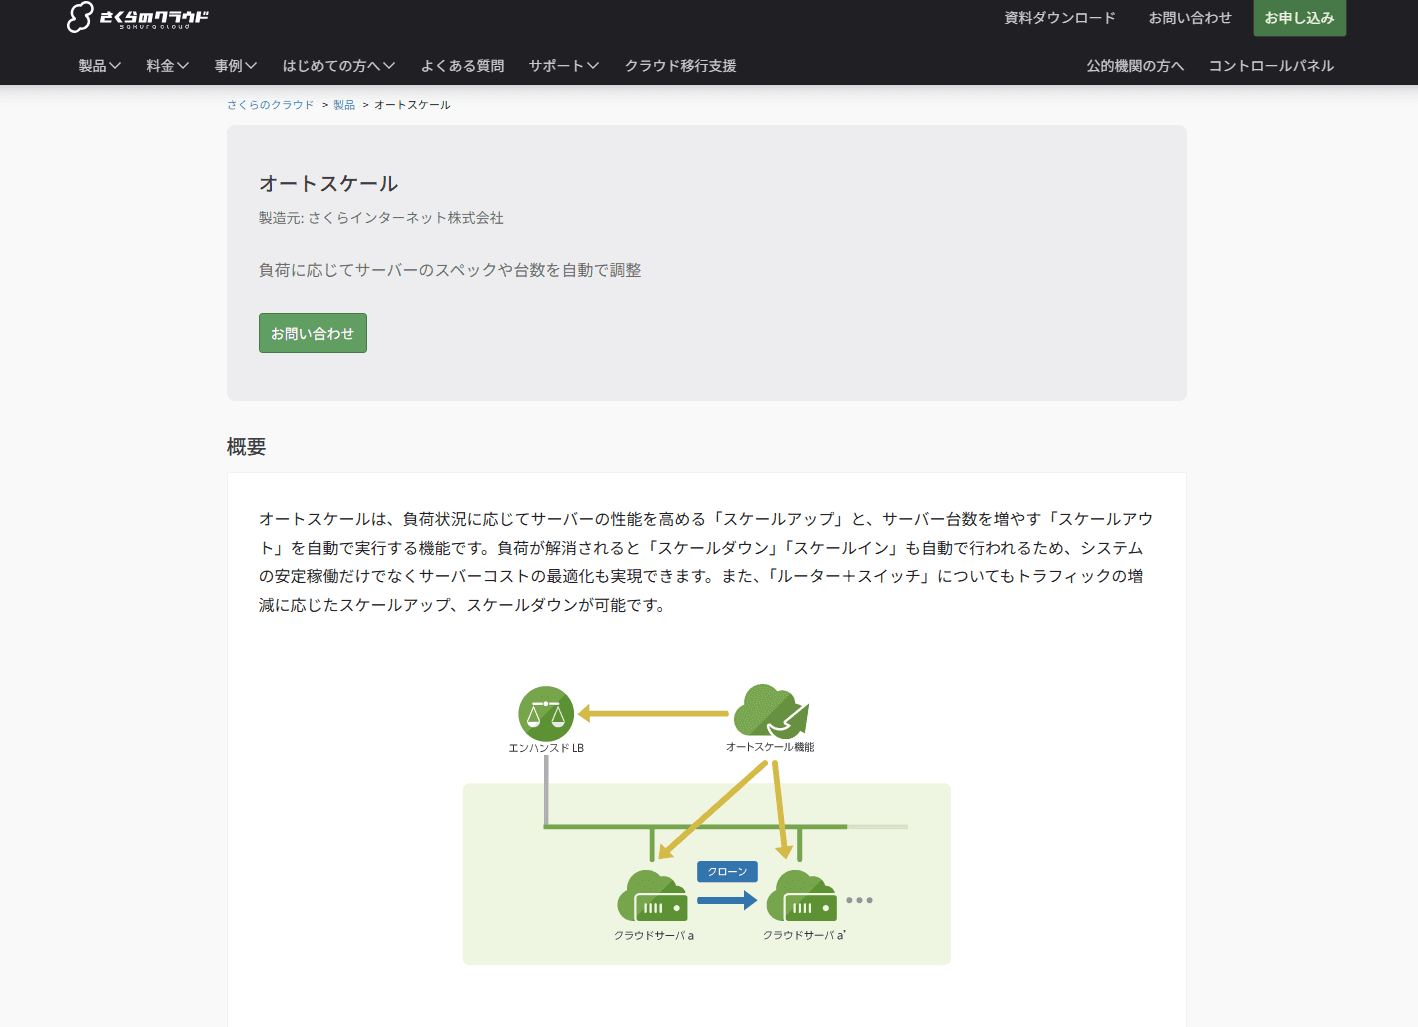Click オートスケール breadcrumb text
The width and height of the screenshot is (1418, 1027).
pos(412,105)
